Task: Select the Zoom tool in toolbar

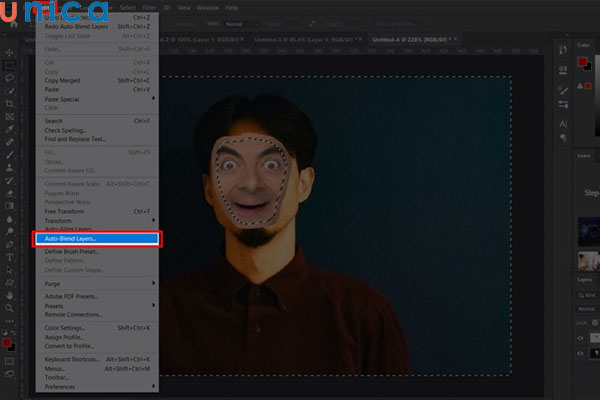Action: click(9, 308)
